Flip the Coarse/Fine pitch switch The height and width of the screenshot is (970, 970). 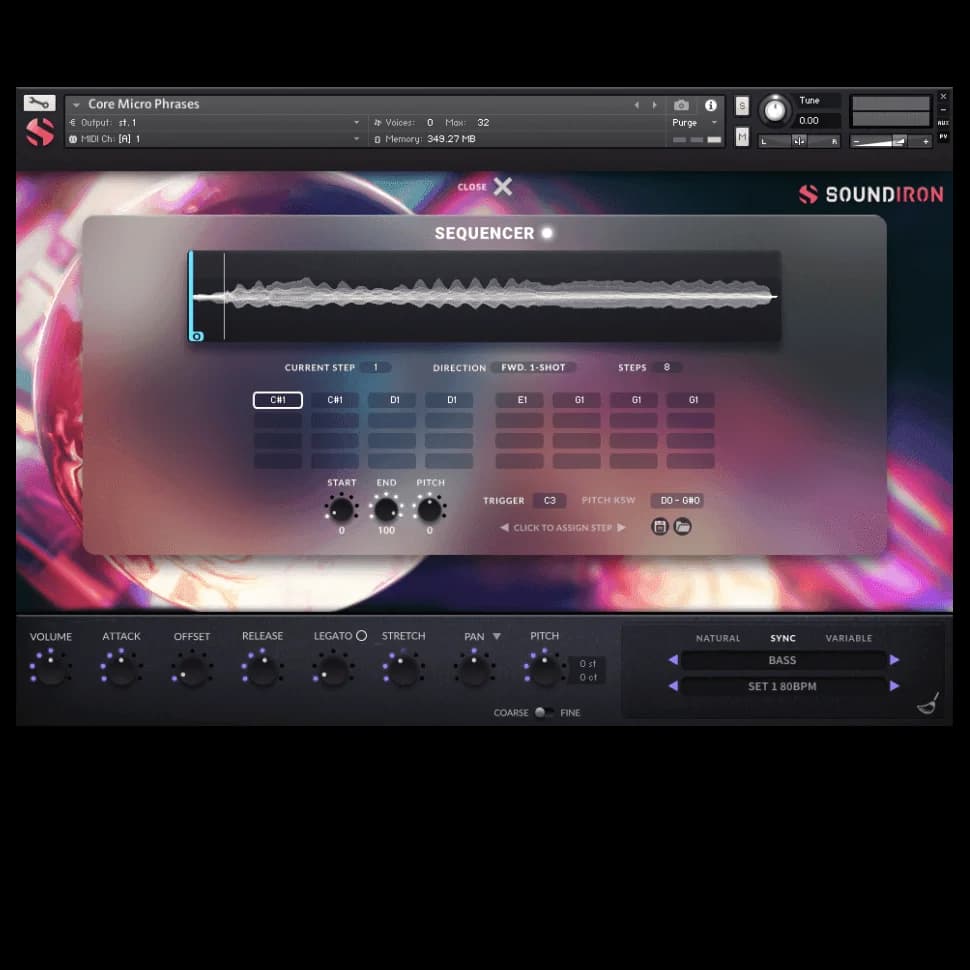click(543, 713)
